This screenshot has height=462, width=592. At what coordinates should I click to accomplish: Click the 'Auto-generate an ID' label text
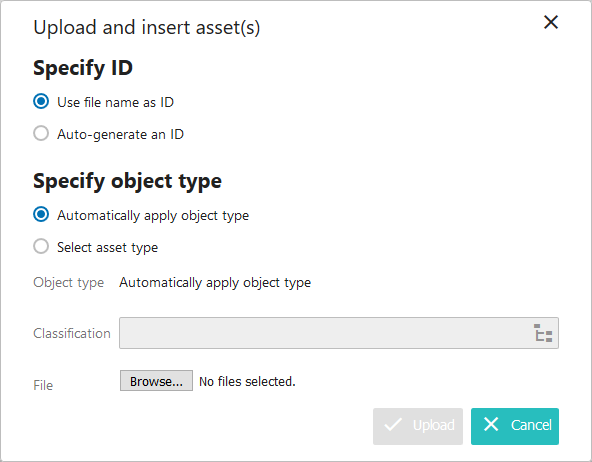pyautogui.click(x=120, y=134)
